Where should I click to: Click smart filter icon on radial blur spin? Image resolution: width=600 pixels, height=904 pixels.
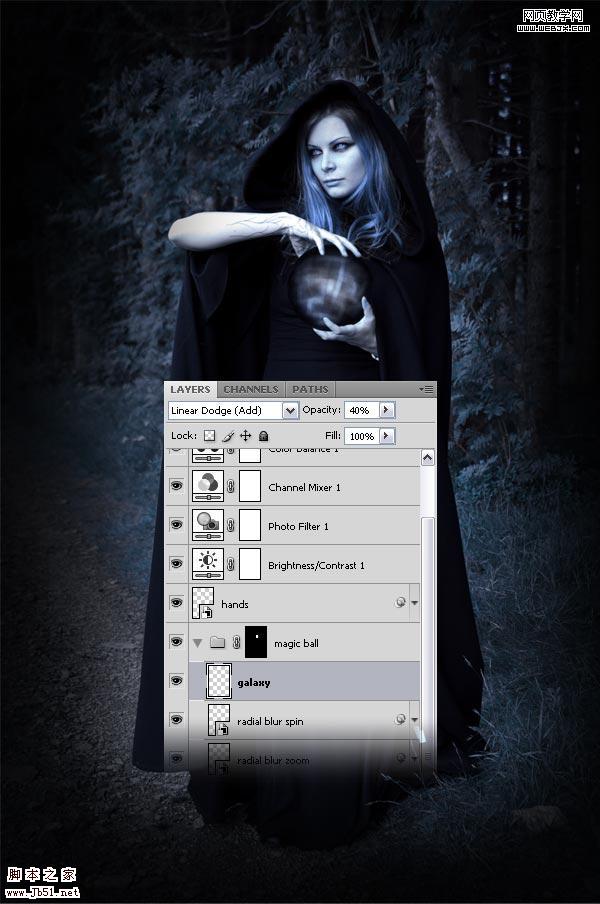(x=400, y=720)
